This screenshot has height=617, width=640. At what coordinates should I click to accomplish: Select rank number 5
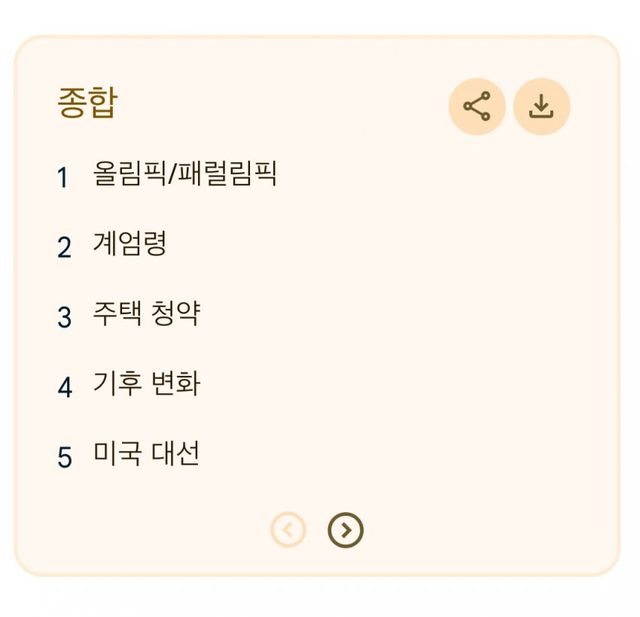pos(64,458)
